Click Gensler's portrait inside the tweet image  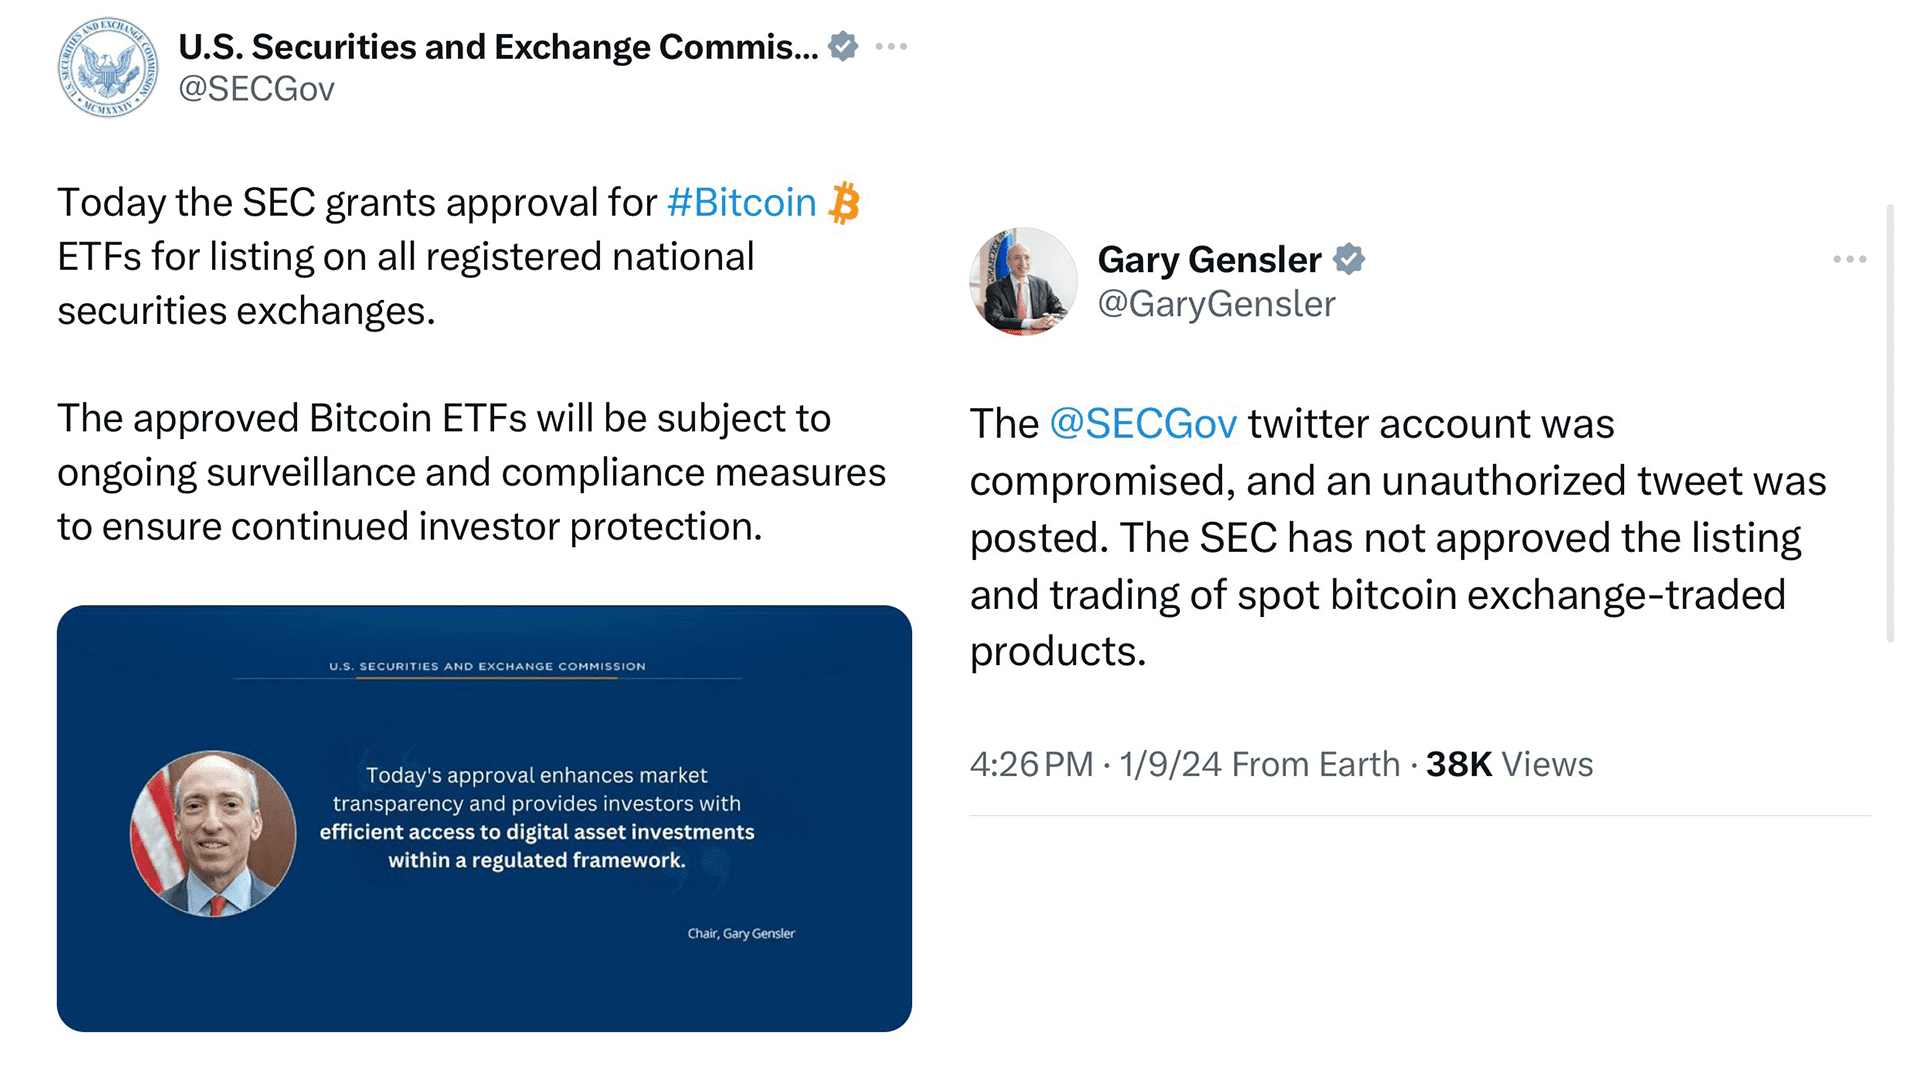(211, 830)
